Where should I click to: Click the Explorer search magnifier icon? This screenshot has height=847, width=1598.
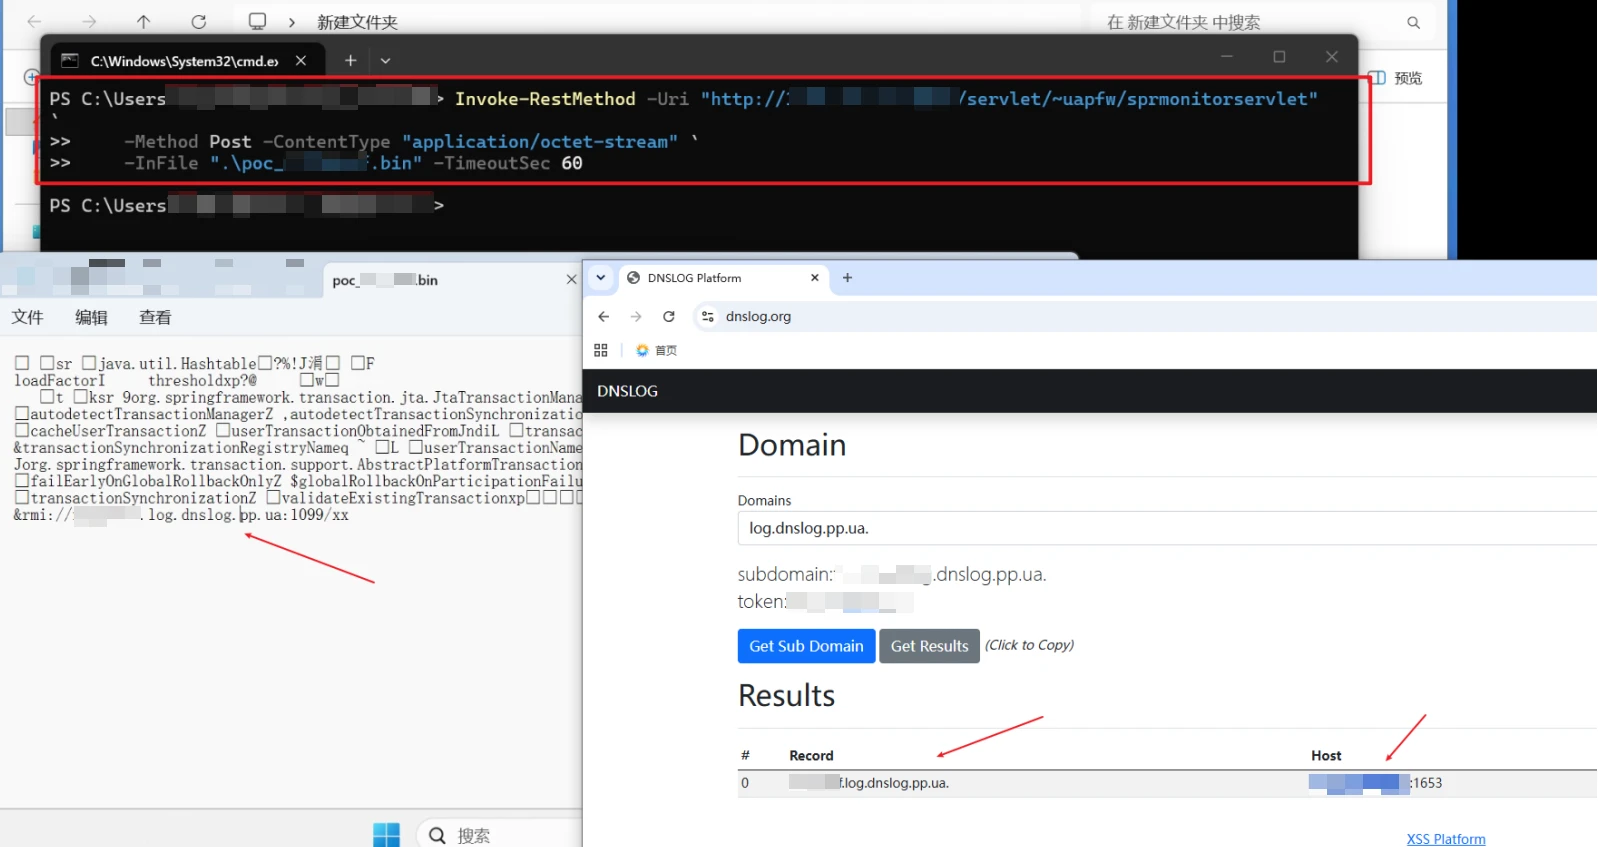point(1413,22)
